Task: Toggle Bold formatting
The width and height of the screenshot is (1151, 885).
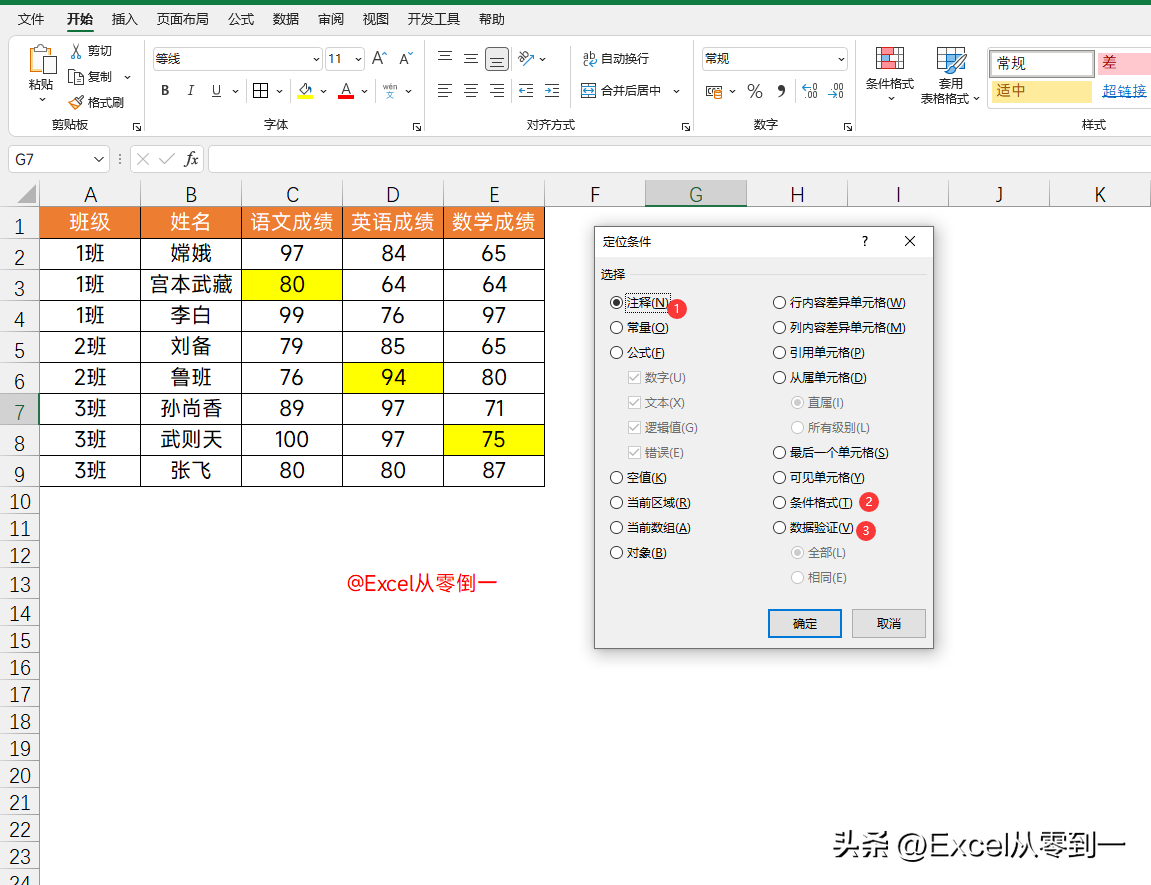Action: [165, 90]
